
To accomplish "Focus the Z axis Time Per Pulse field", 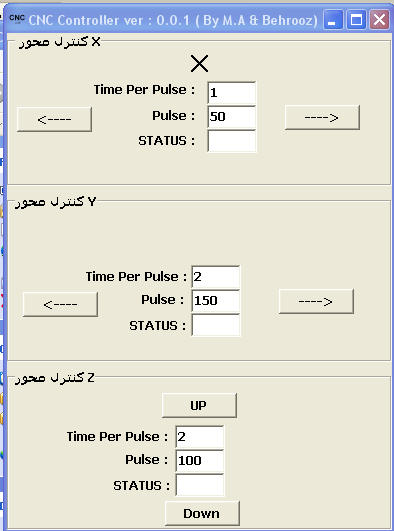I will pyautogui.click(x=200, y=437).
